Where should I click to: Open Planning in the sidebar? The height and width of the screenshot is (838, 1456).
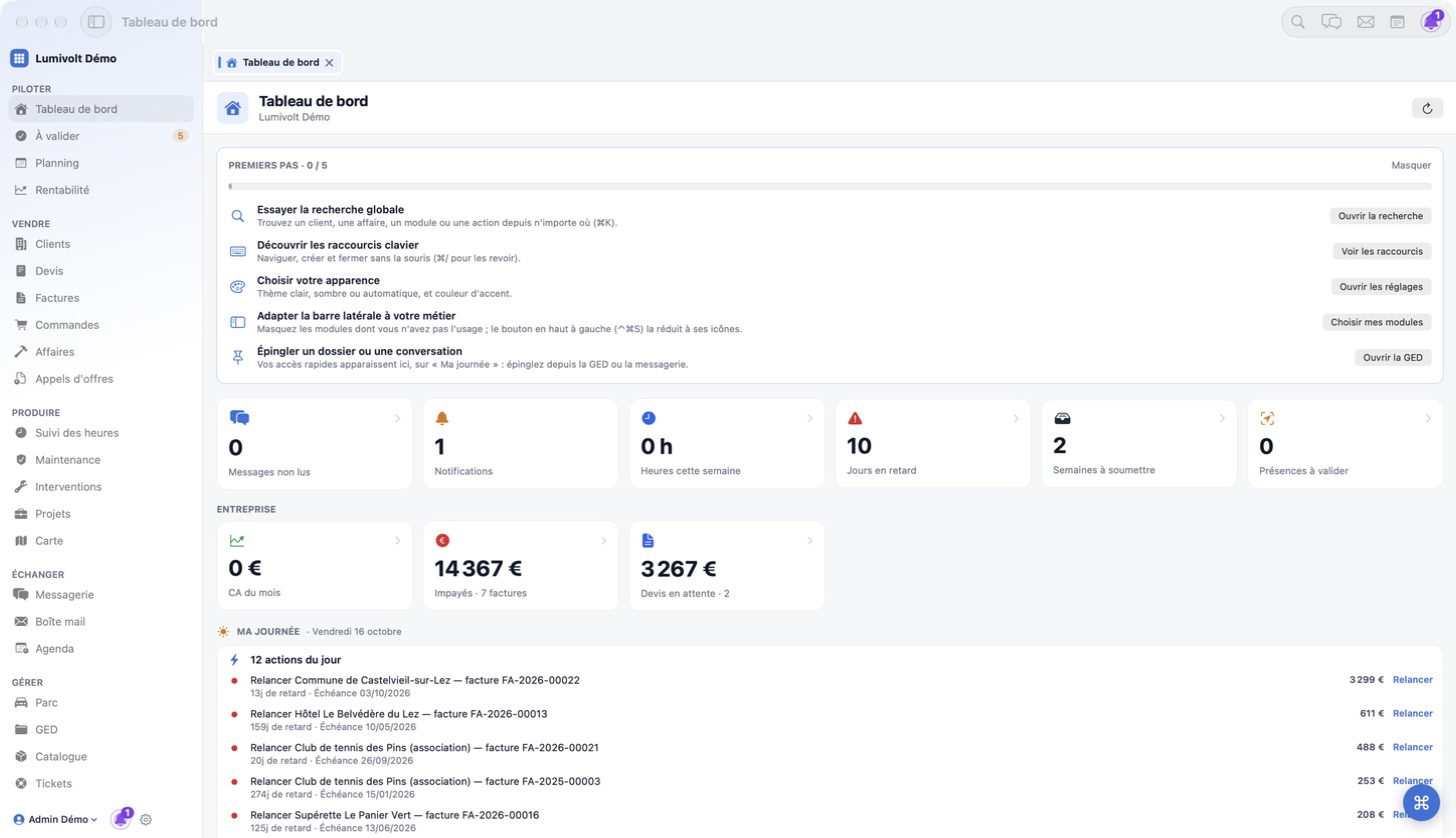100,163
